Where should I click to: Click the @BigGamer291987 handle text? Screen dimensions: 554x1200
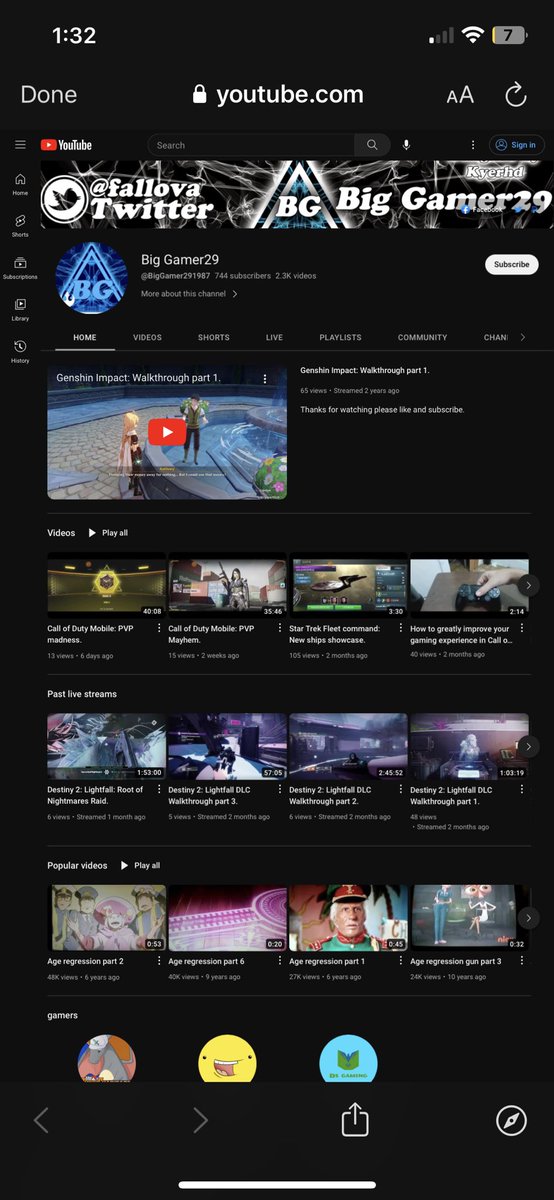click(175, 275)
